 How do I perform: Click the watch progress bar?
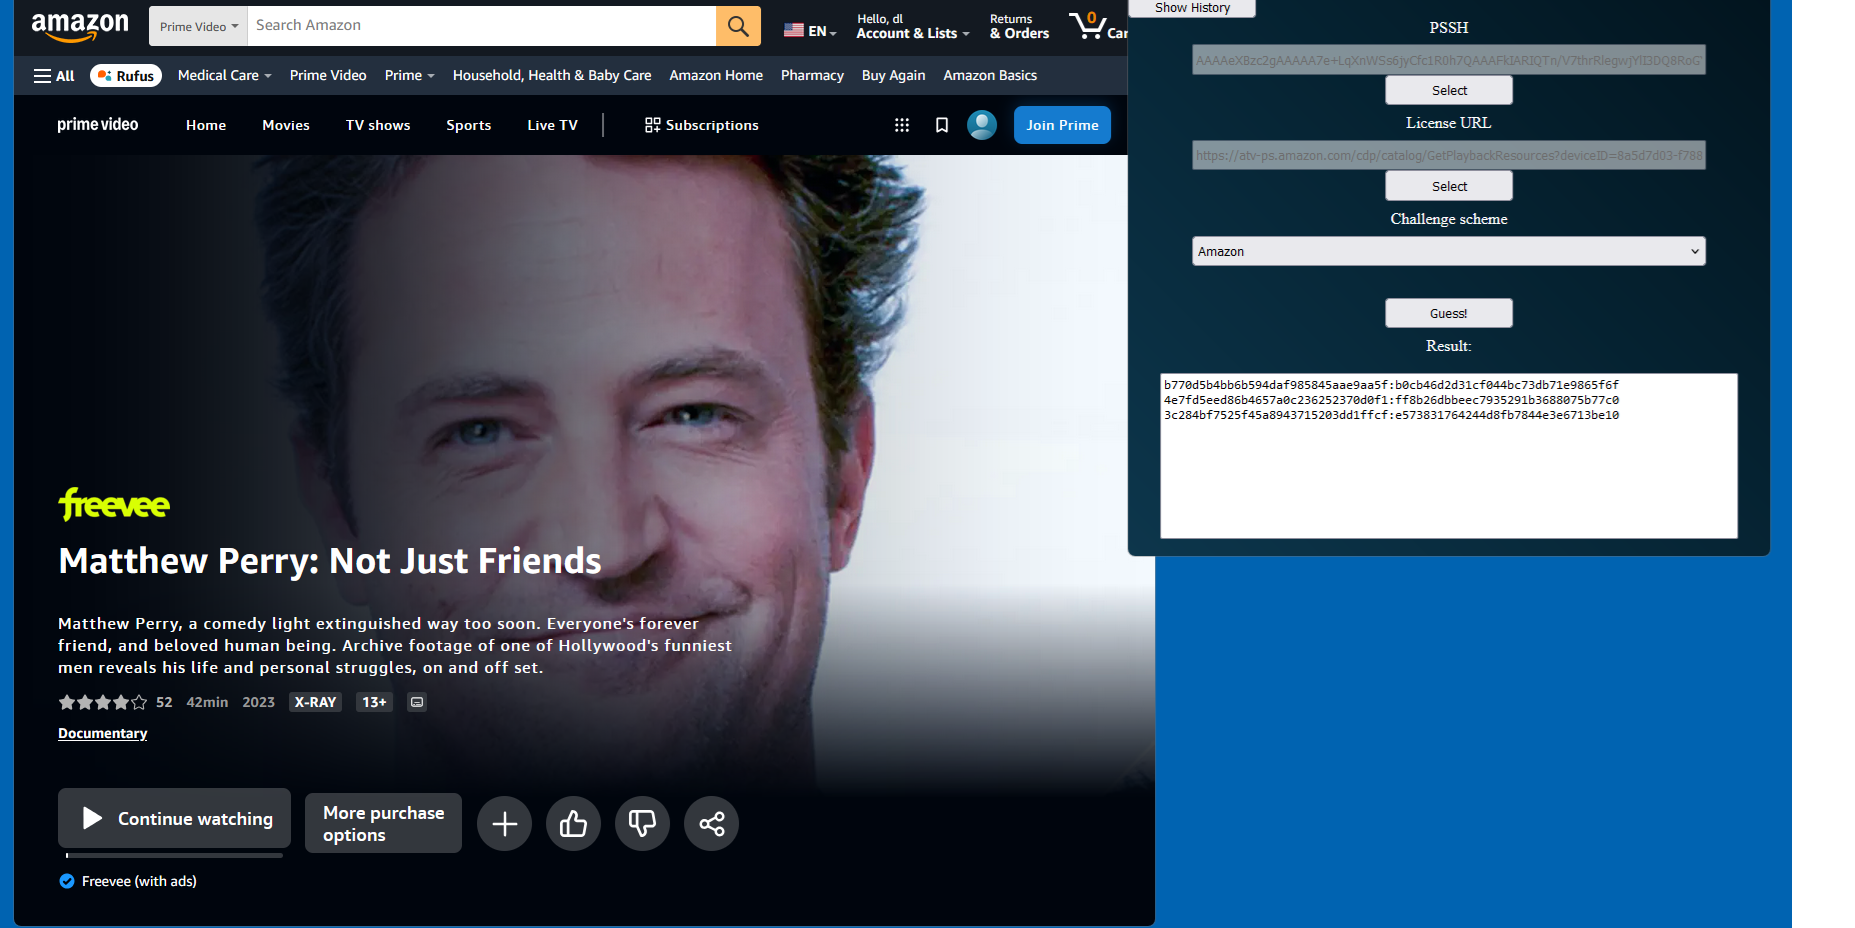point(174,855)
